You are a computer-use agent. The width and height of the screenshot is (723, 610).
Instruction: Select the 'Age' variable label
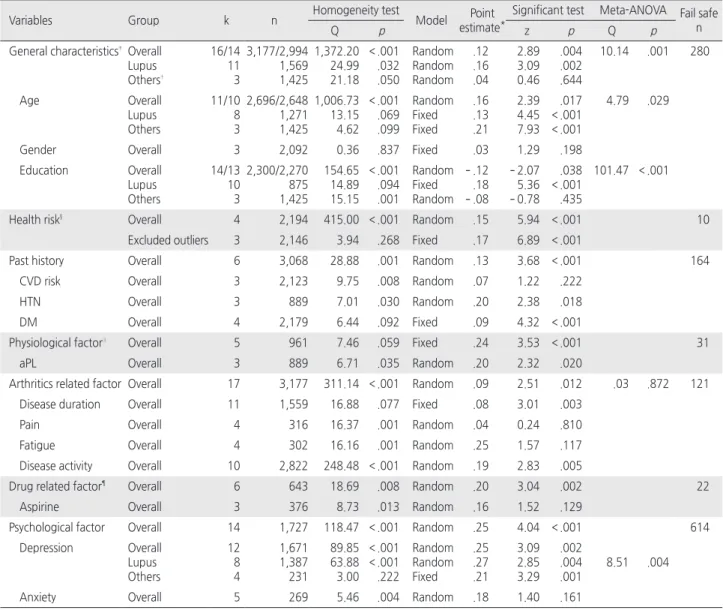(29, 101)
